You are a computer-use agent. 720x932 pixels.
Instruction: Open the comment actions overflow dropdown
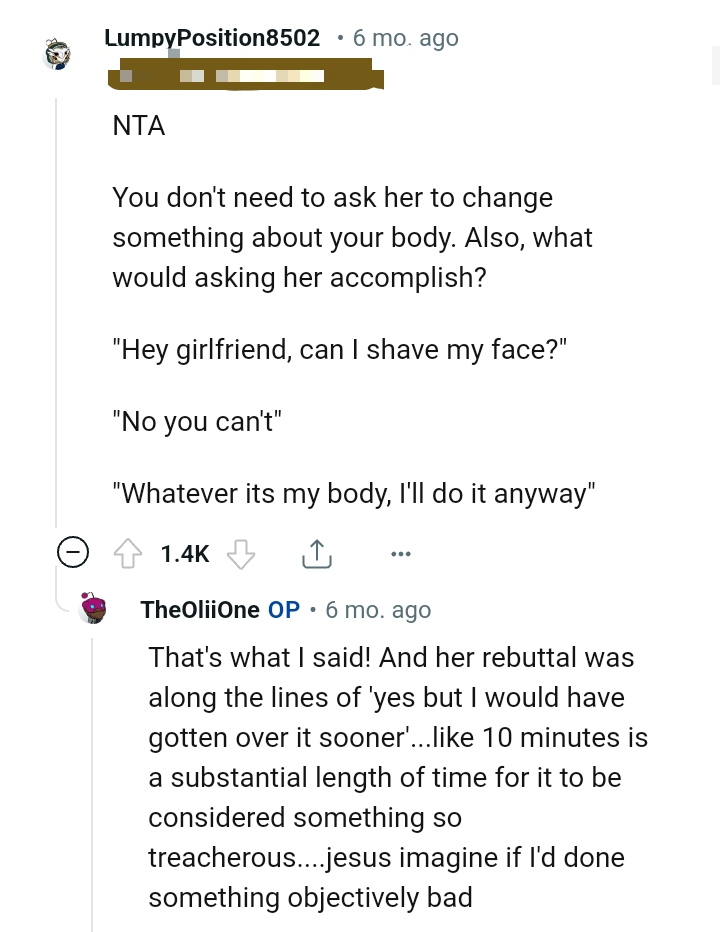click(x=401, y=552)
